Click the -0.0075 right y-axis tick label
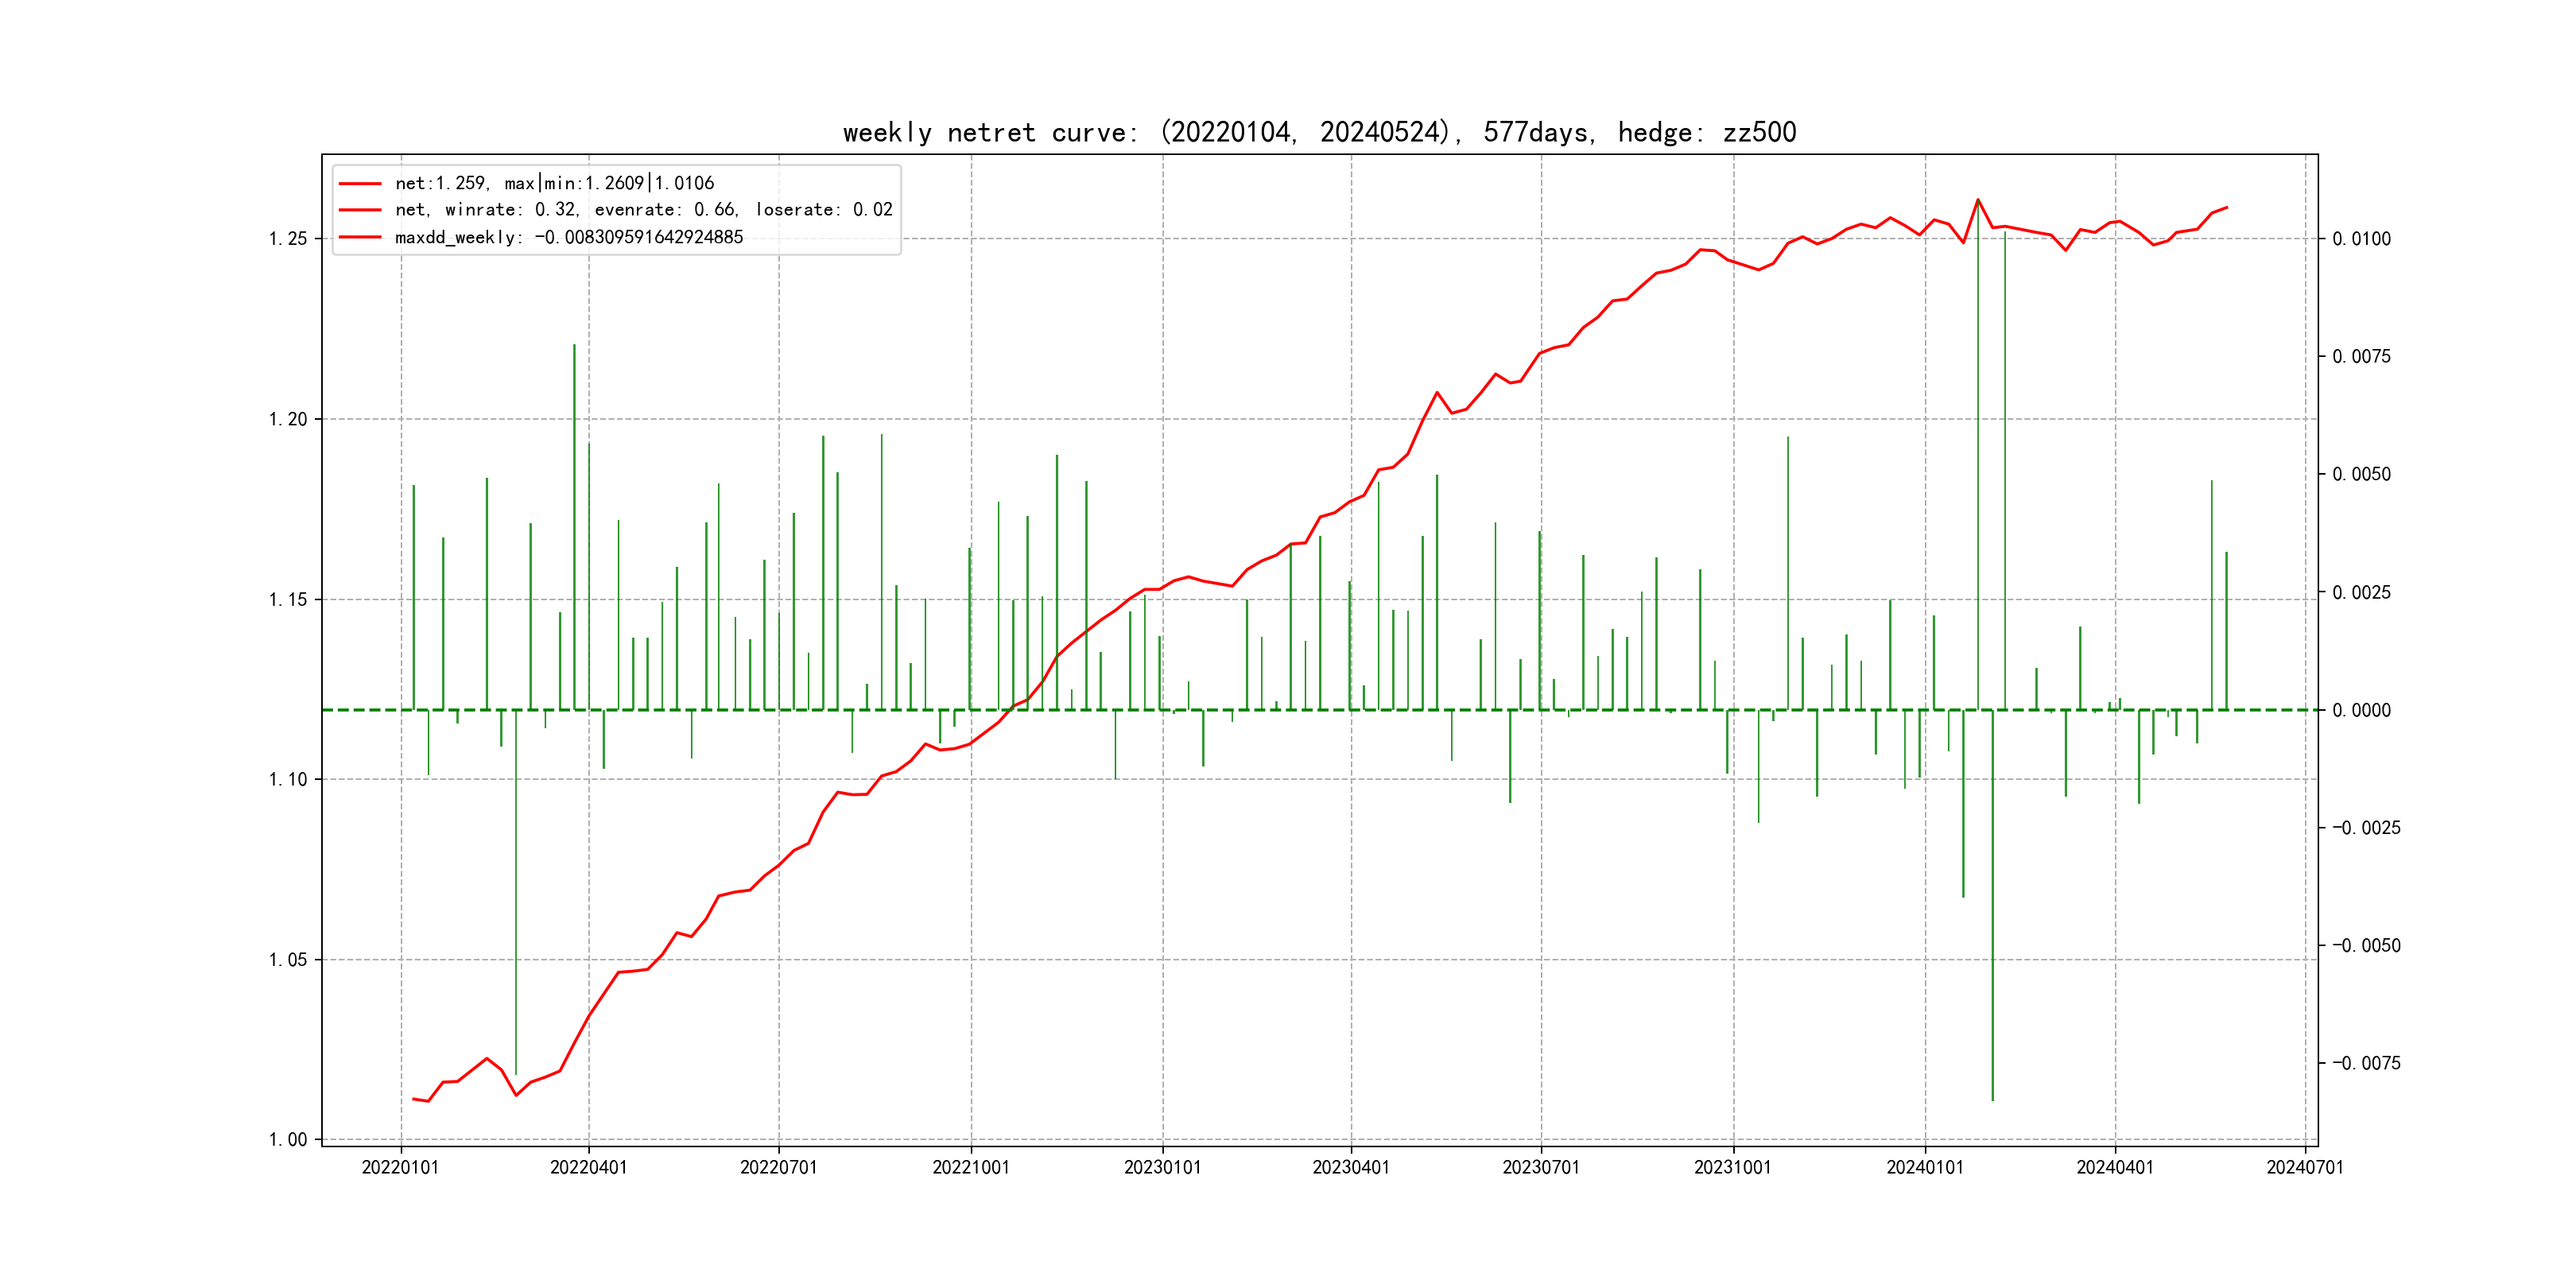2576x1288 pixels. point(2365,1063)
